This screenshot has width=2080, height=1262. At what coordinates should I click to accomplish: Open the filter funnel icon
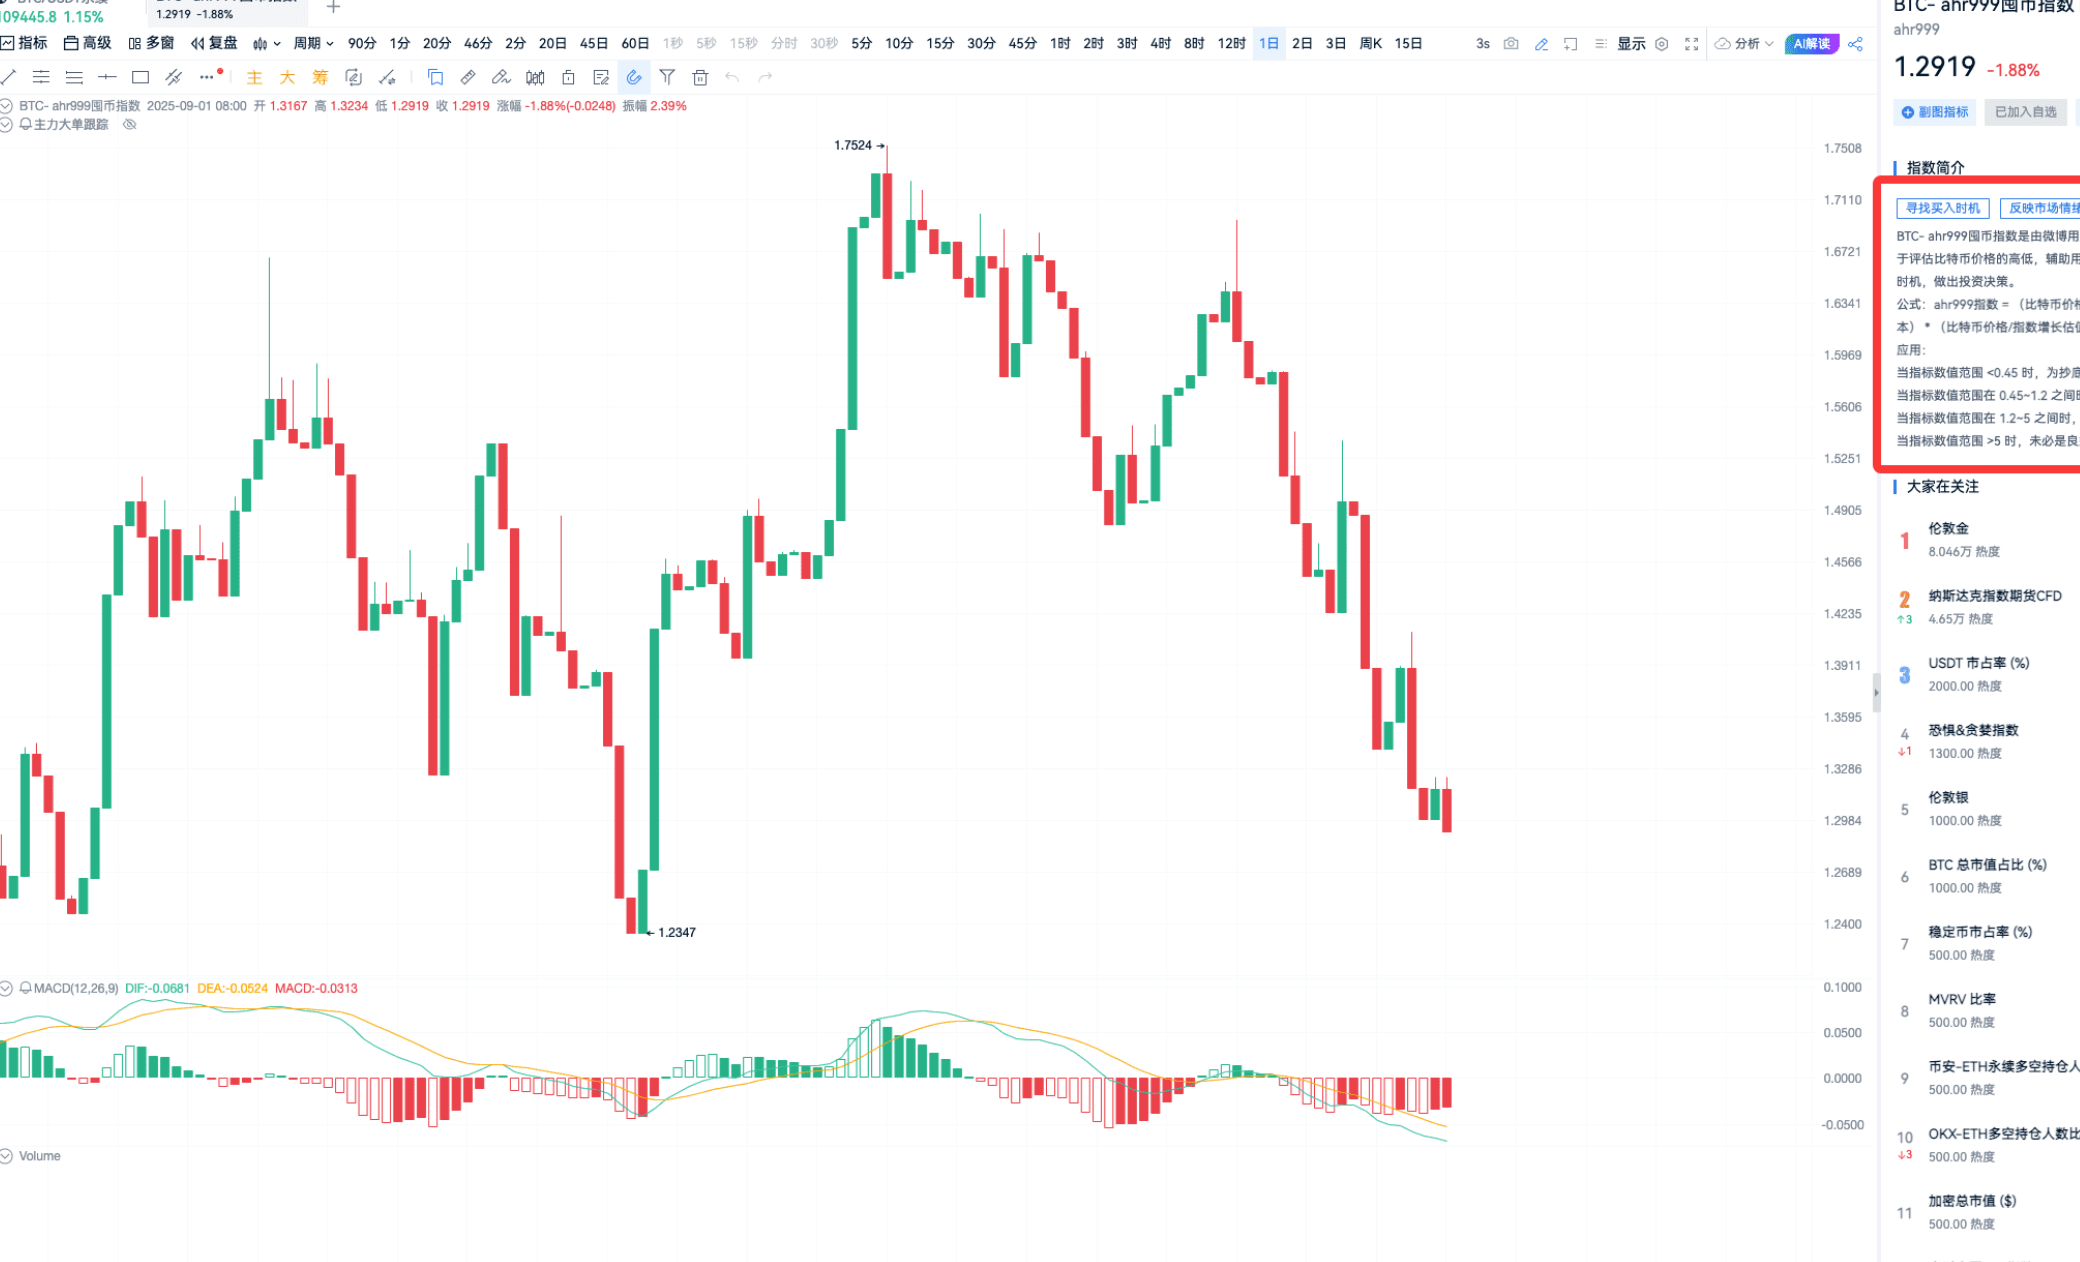[667, 77]
